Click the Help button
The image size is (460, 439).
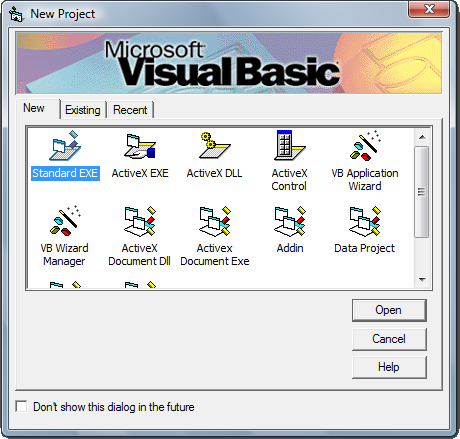coord(389,367)
